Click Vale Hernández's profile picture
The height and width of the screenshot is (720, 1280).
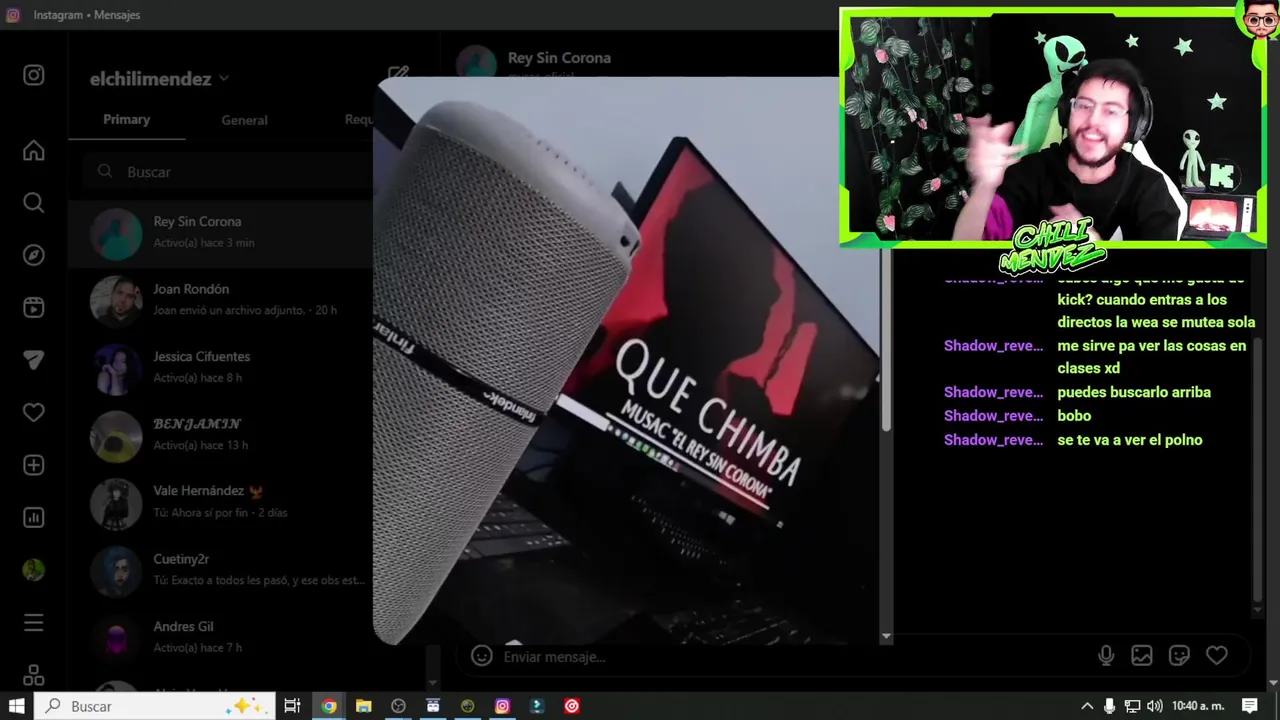click(x=116, y=503)
